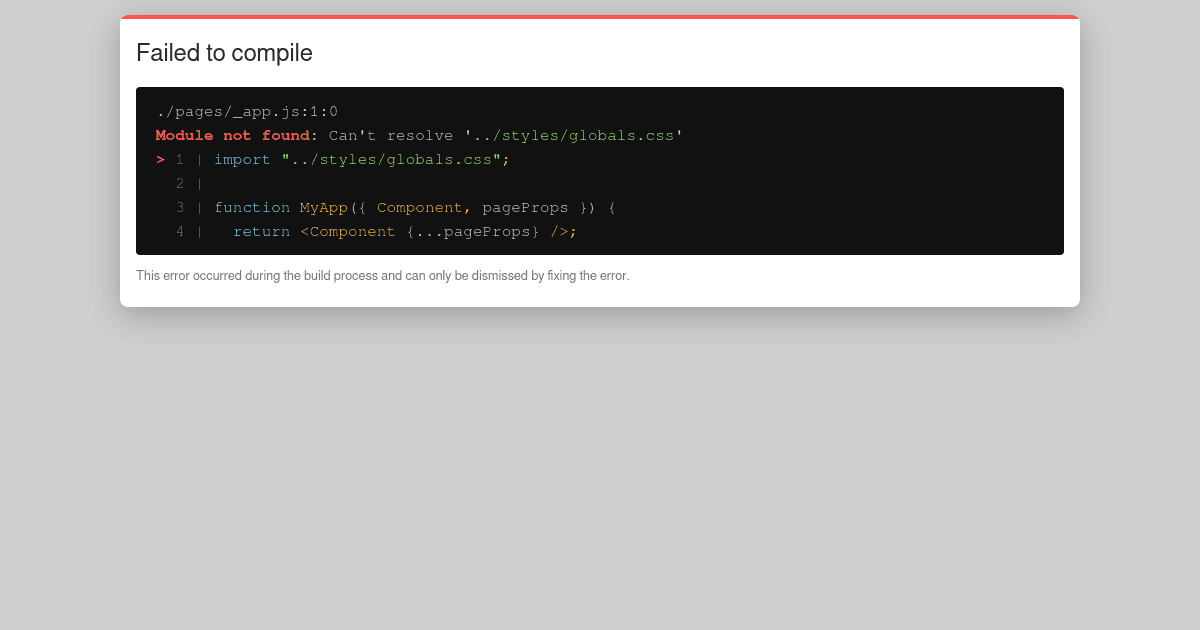The width and height of the screenshot is (1200, 630).
Task: Click the red accent bar atop the dialog
Action: [x=600, y=17]
